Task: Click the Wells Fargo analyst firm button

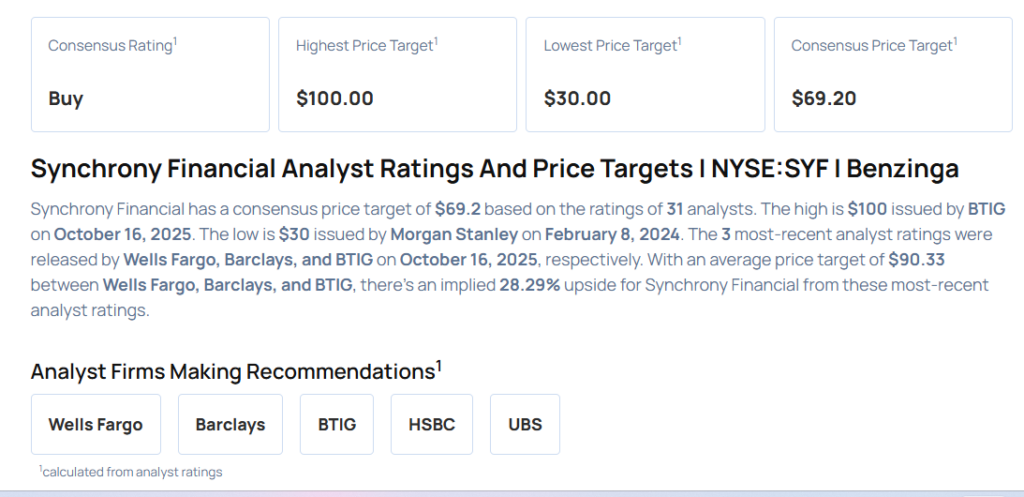Action: pyautogui.click(x=96, y=424)
